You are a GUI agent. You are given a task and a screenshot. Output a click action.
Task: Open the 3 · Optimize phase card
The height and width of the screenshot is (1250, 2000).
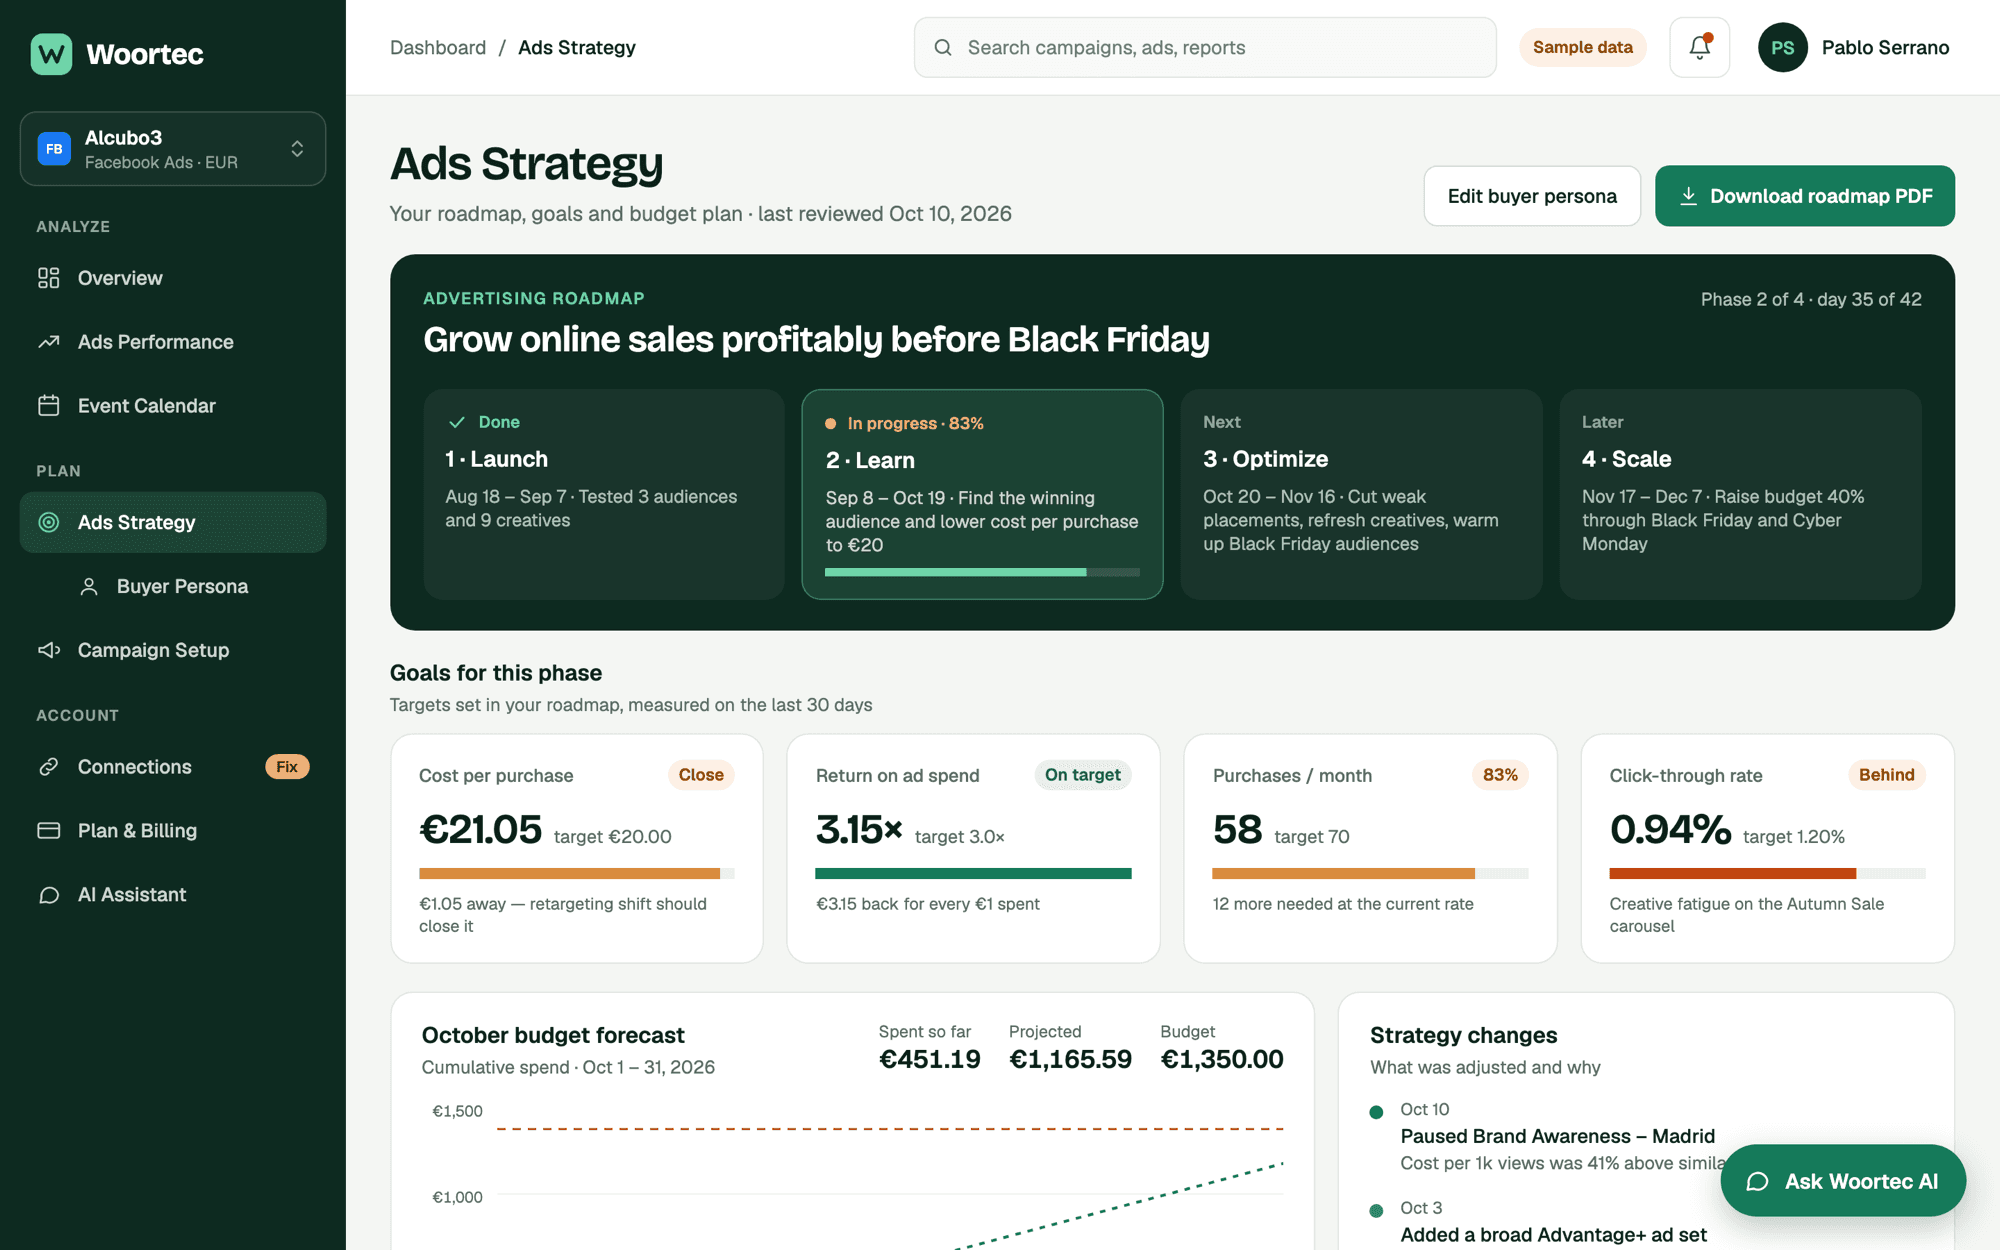point(1361,494)
